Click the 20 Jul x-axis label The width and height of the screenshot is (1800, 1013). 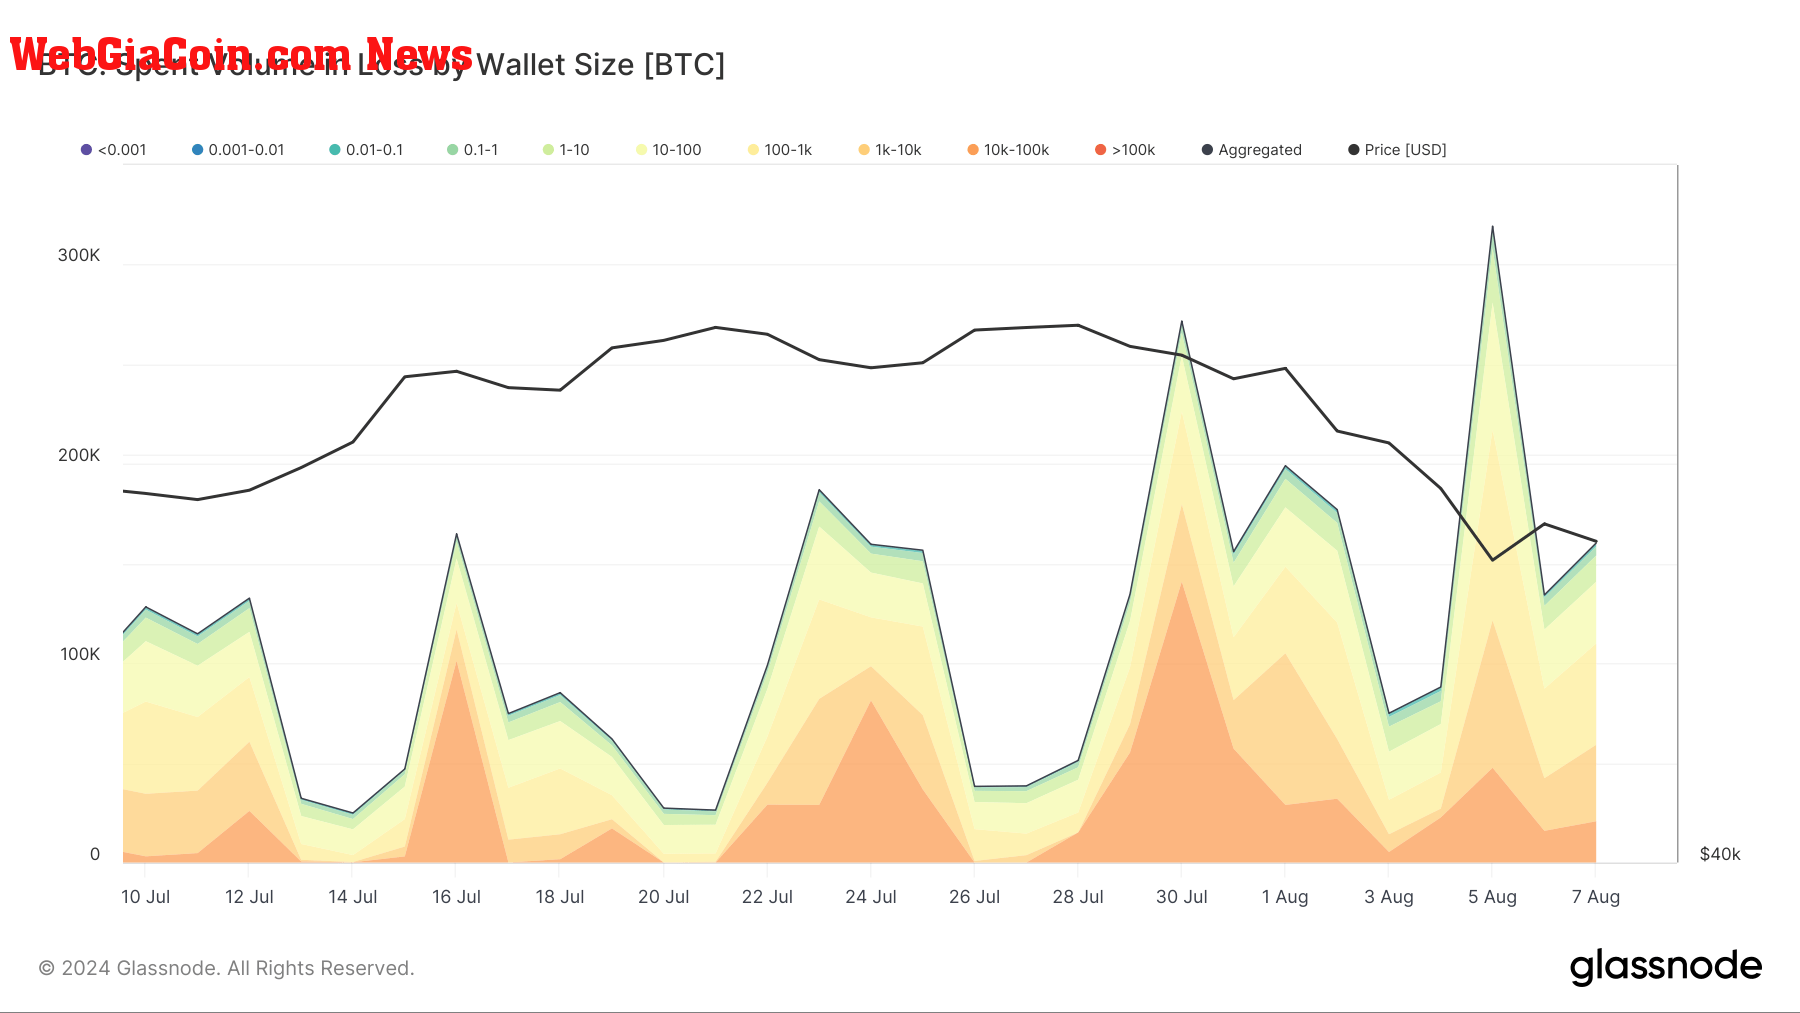point(664,897)
